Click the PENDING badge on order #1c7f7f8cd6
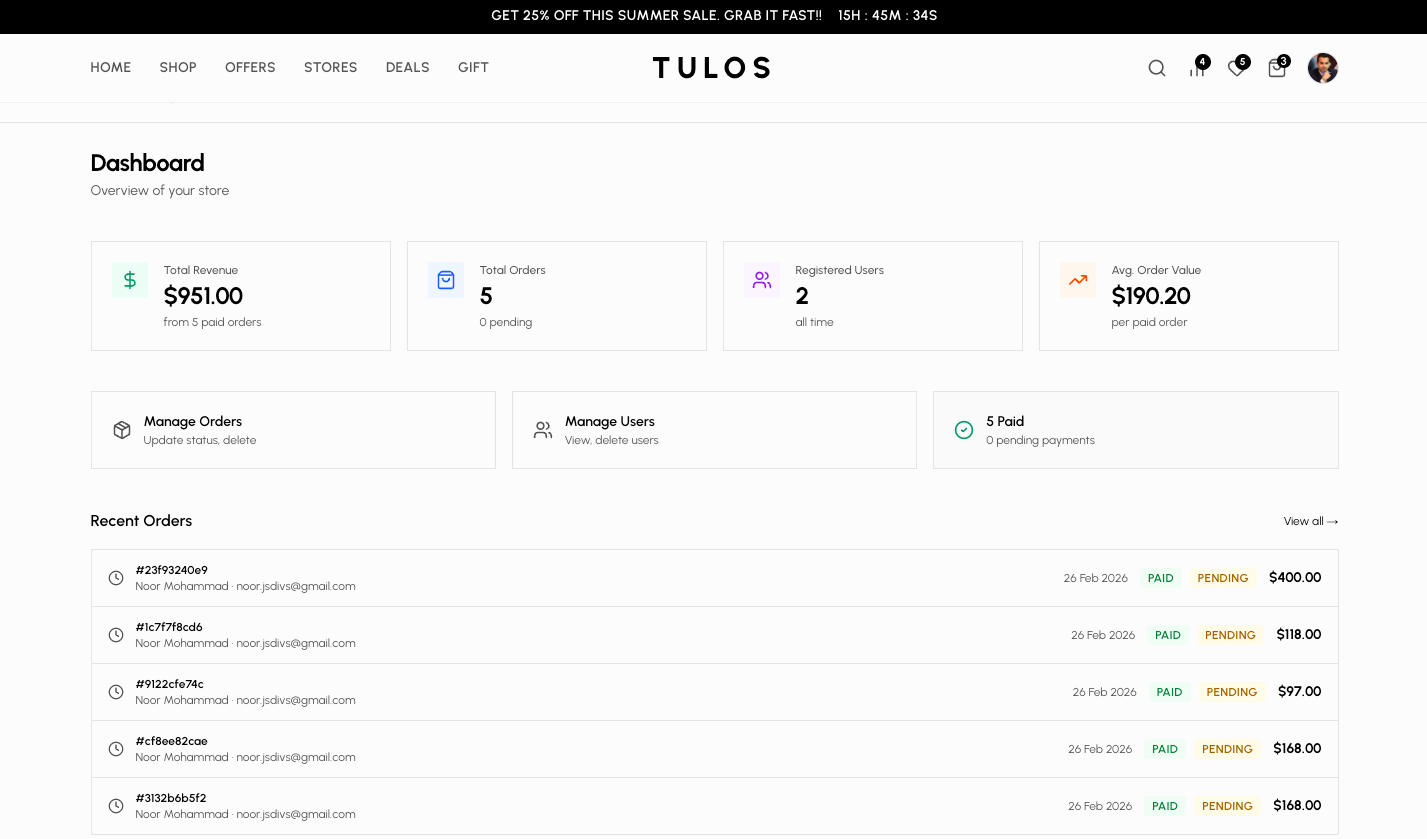 [1230, 635]
